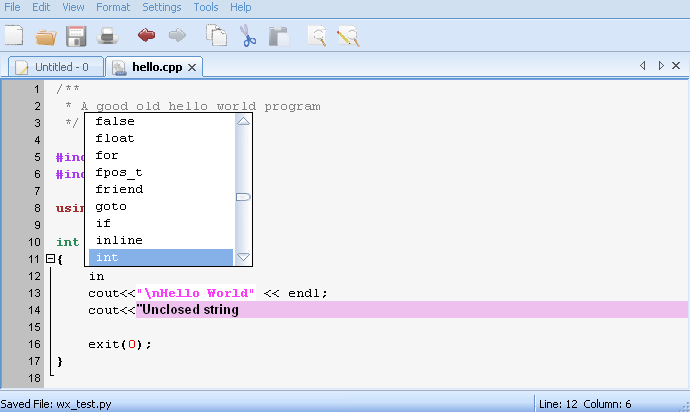
Task: Close the active notebook page with X button
Action: [676, 66]
